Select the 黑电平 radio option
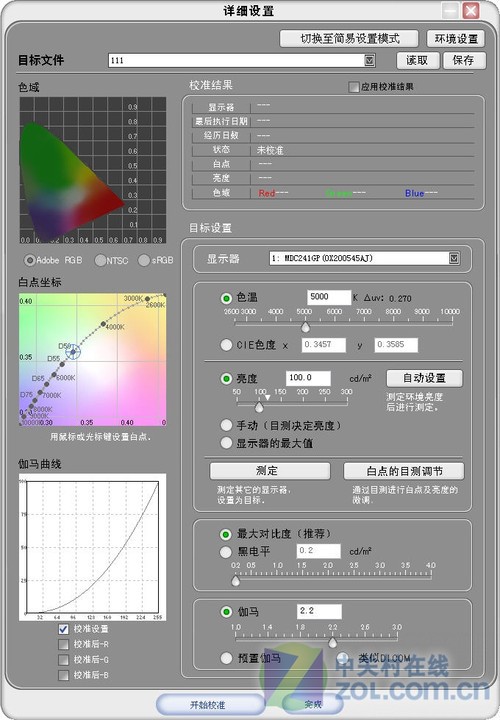 click(x=225, y=551)
